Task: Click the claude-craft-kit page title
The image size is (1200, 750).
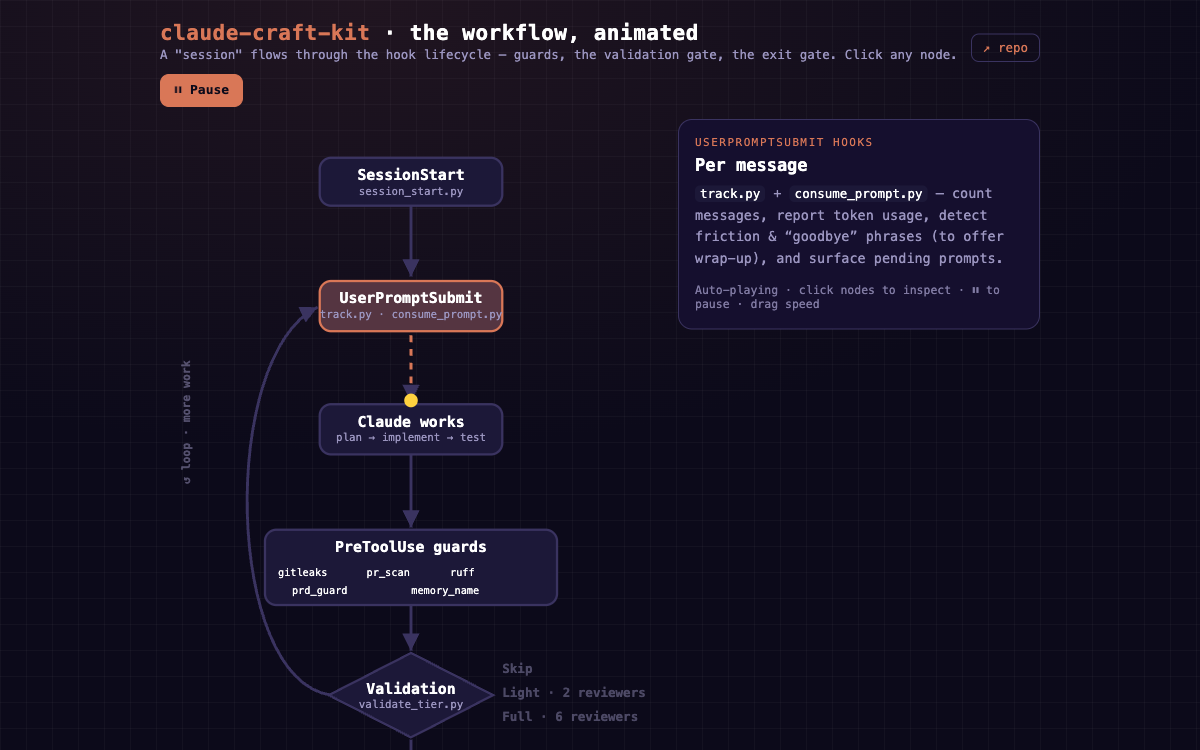Action: click(266, 33)
